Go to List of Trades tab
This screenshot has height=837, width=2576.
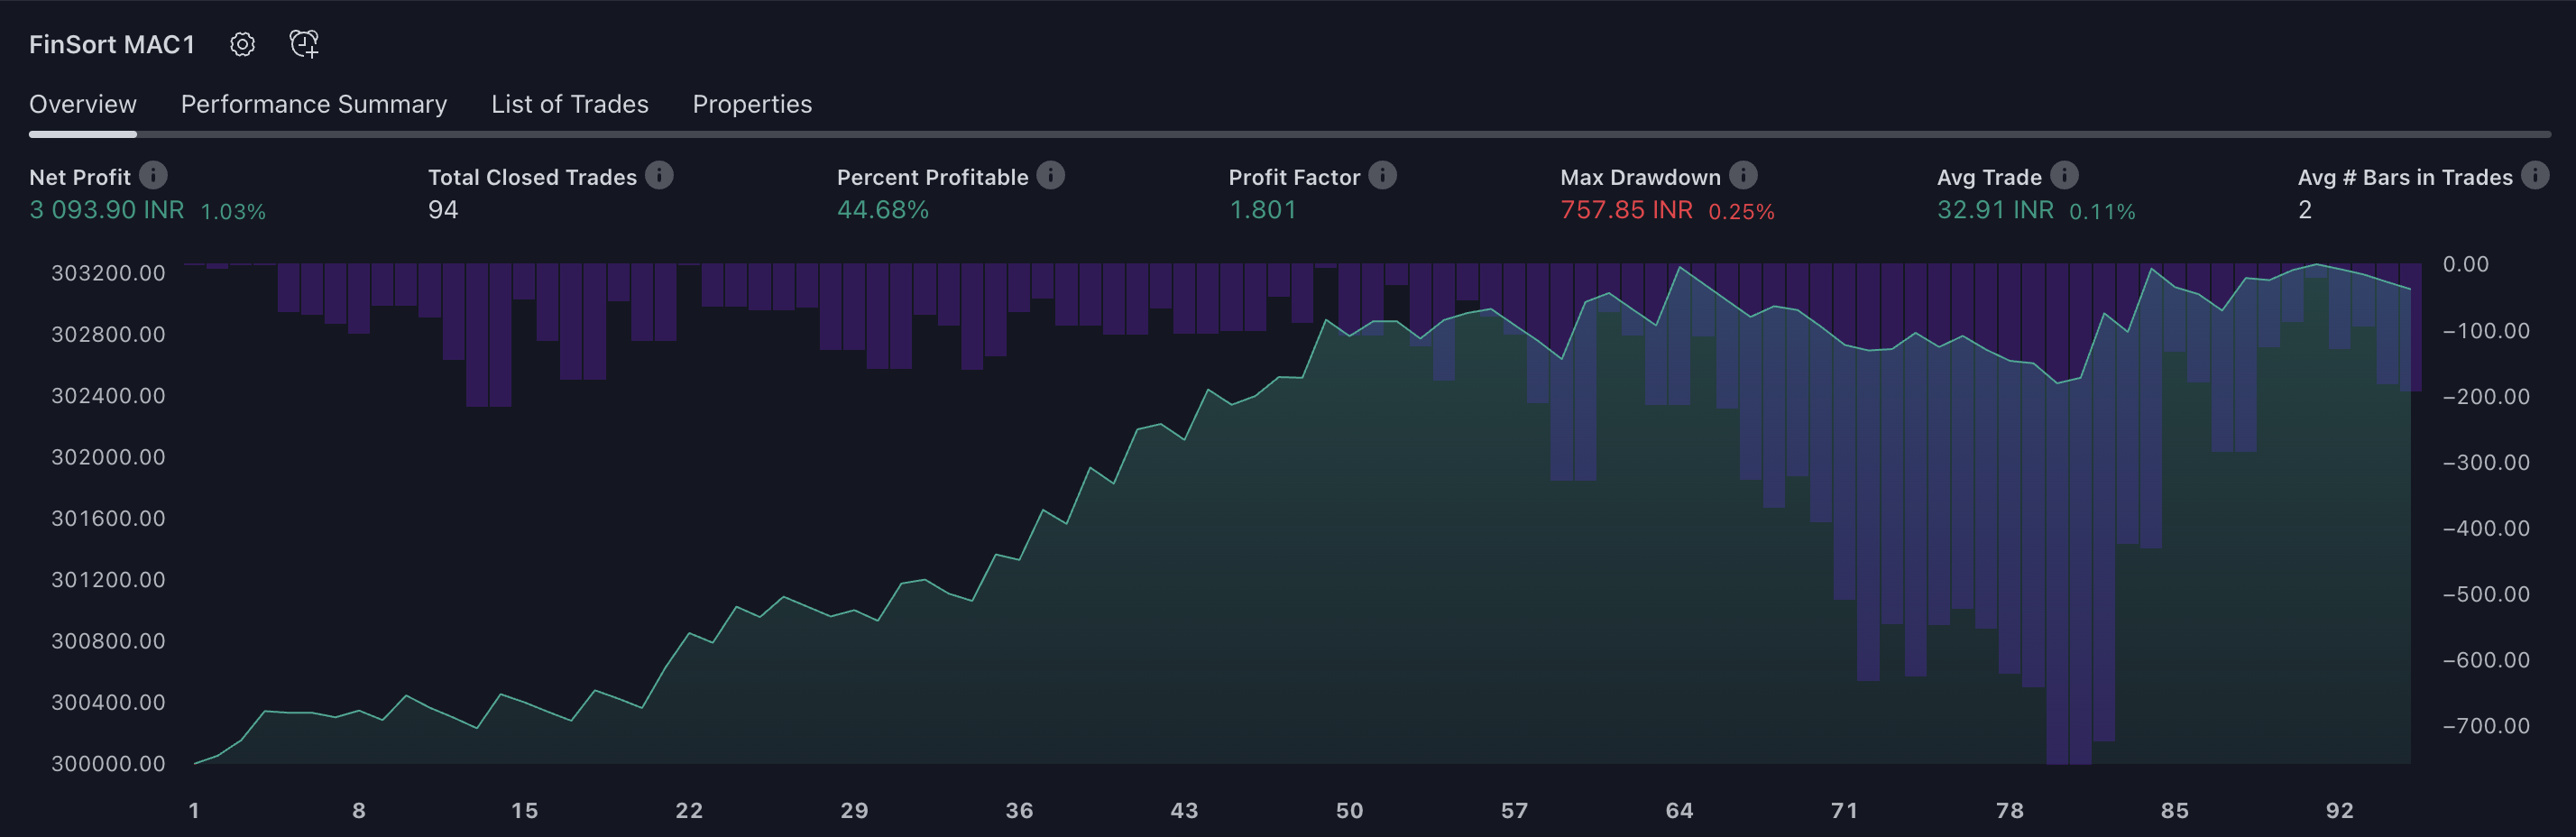[569, 104]
